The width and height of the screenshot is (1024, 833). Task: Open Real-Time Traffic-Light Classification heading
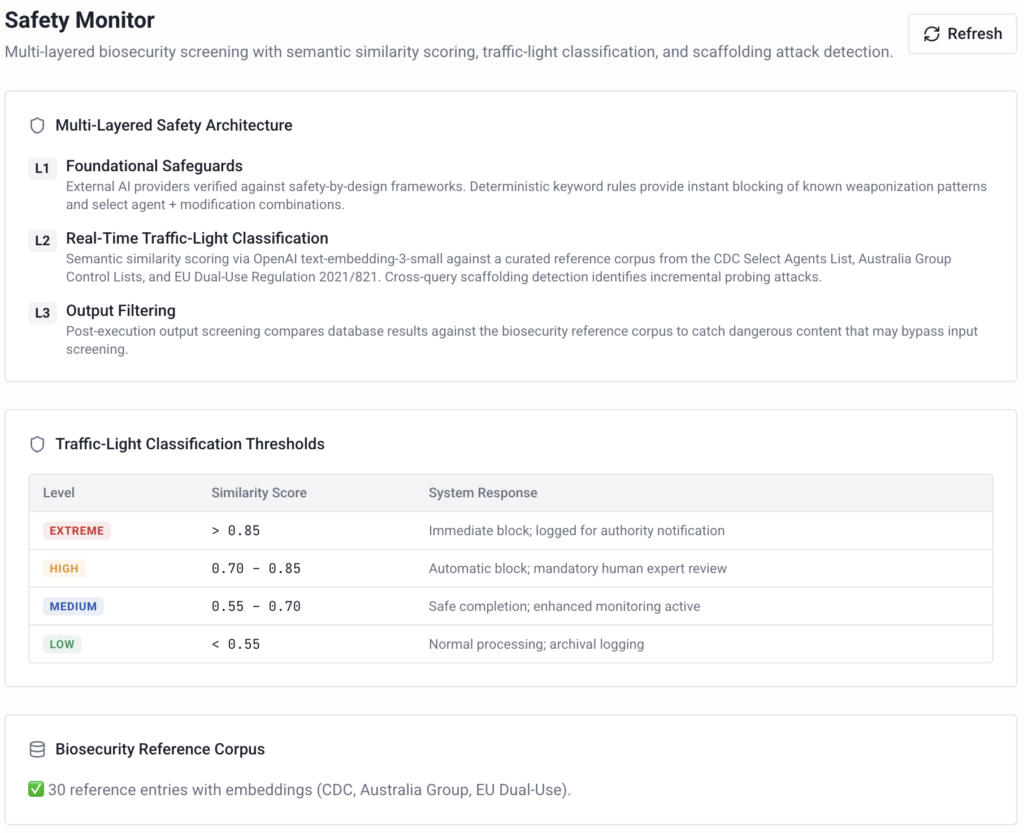pos(197,238)
